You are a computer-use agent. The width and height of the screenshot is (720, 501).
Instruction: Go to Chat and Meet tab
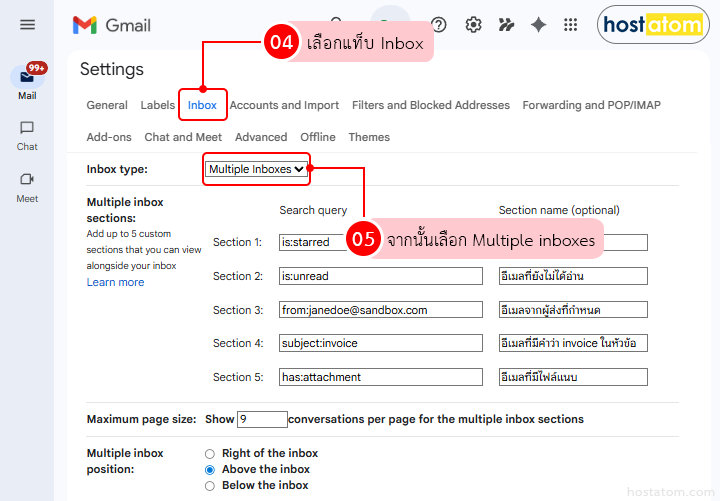coord(183,137)
